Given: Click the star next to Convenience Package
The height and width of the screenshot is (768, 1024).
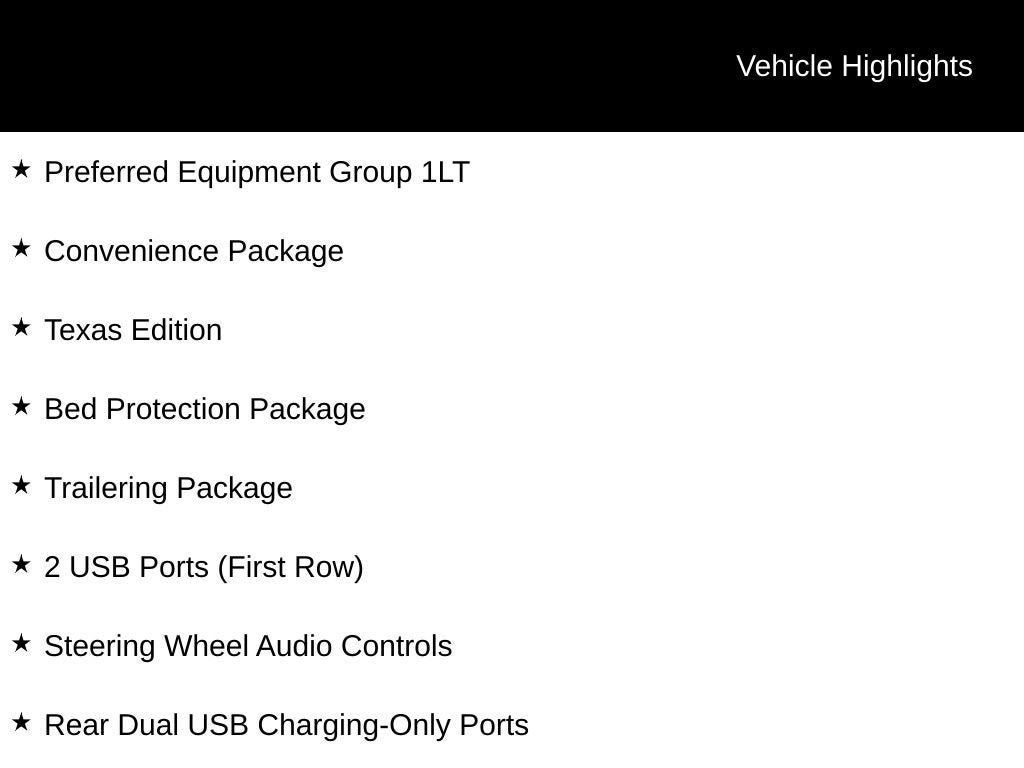Looking at the screenshot, I should [x=21, y=248].
